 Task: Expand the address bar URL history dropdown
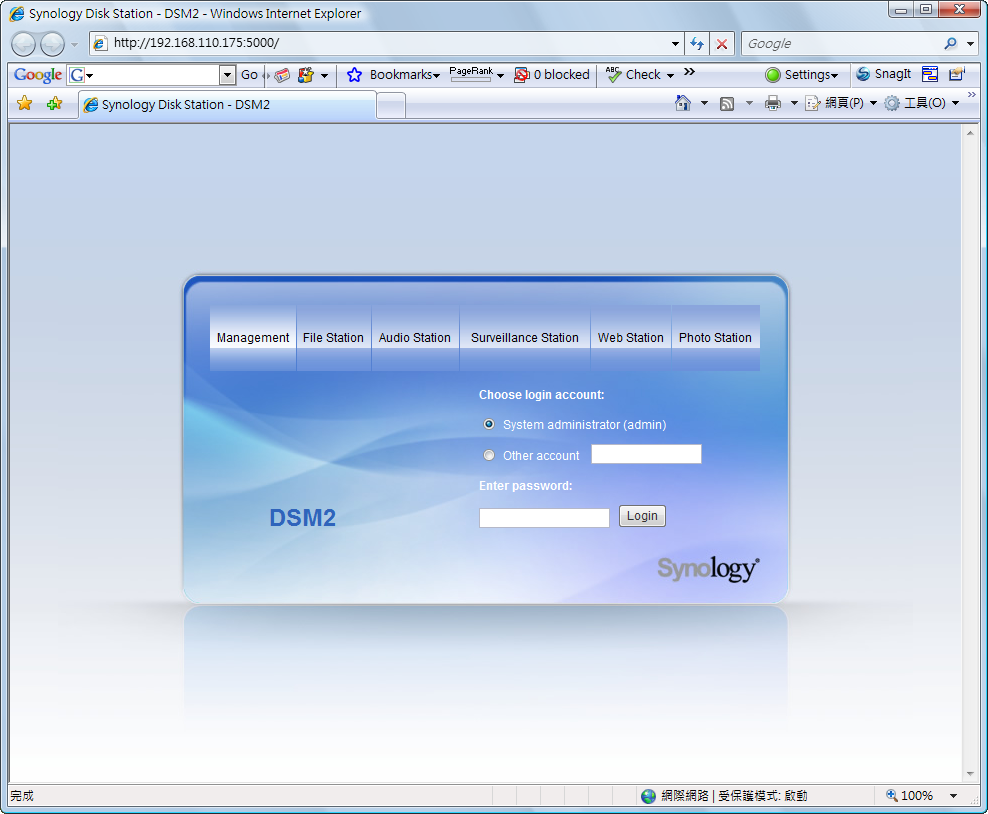(x=676, y=44)
